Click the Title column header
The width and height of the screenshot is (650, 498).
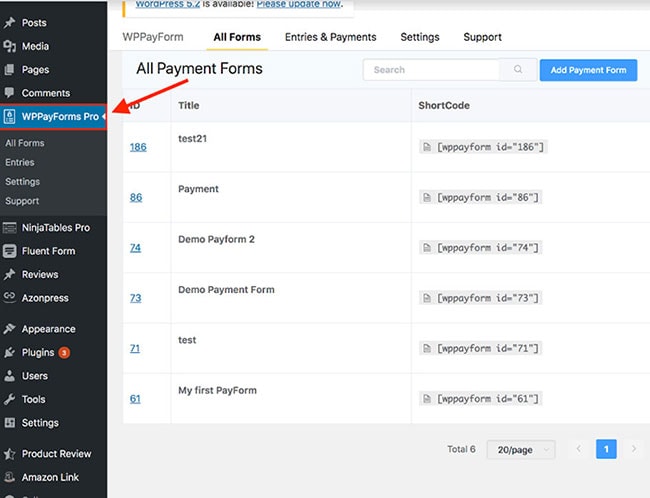point(189,105)
